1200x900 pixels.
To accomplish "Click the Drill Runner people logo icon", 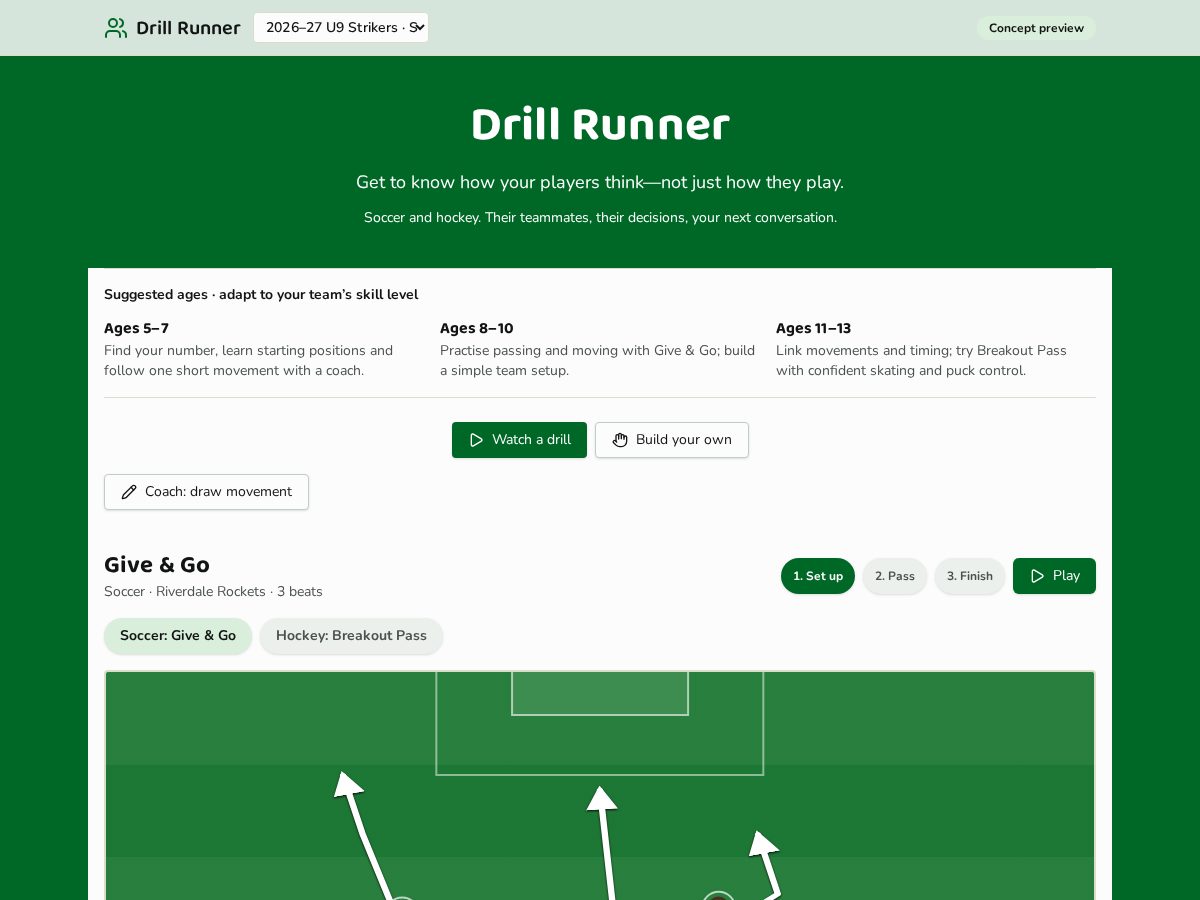I will 116,28.
